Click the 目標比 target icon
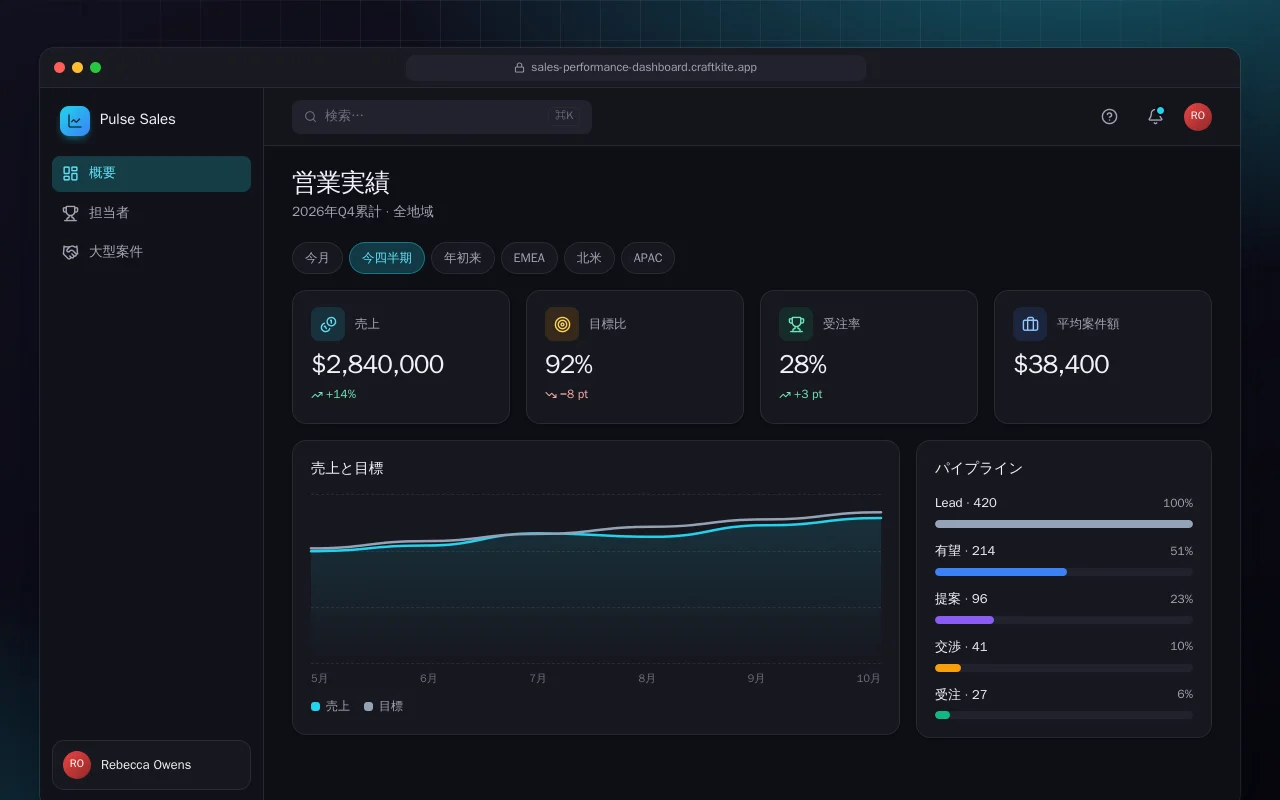The width and height of the screenshot is (1280, 800). pyautogui.click(x=562, y=324)
